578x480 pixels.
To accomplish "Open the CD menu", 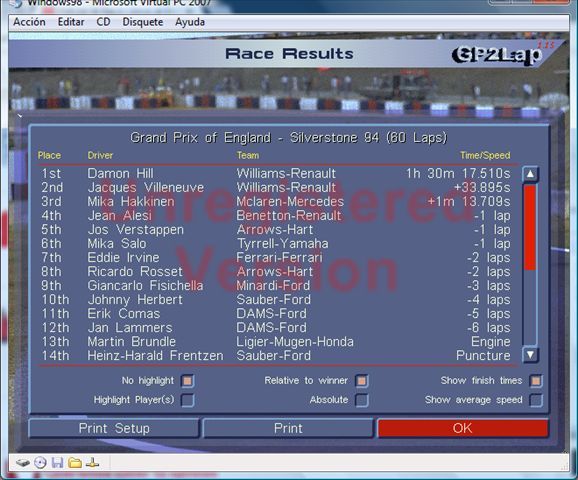I will [103, 22].
